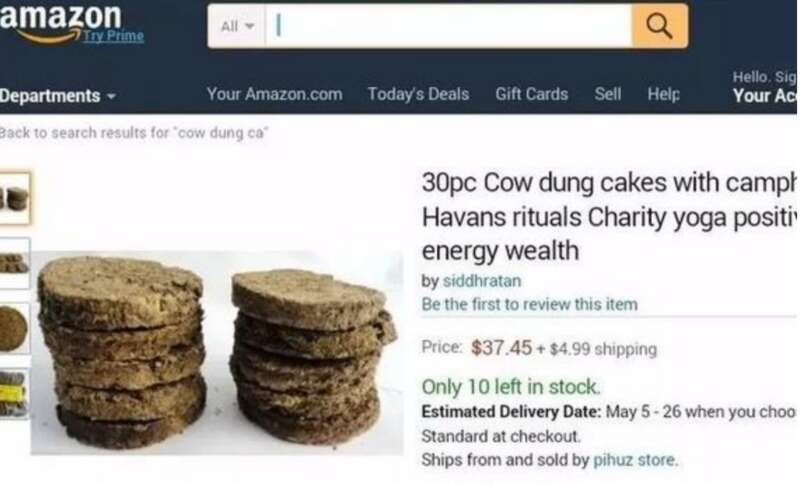Click Be the first to review link

point(530,304)
